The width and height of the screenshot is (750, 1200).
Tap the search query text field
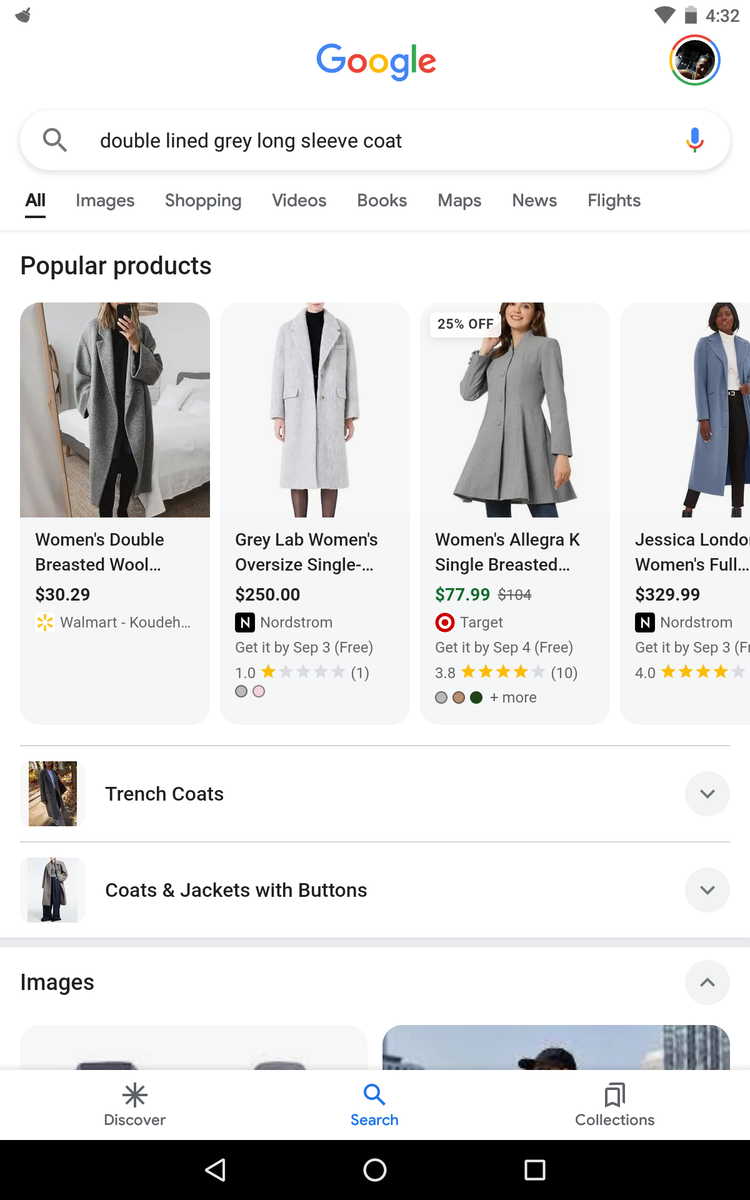coord(370,141)
